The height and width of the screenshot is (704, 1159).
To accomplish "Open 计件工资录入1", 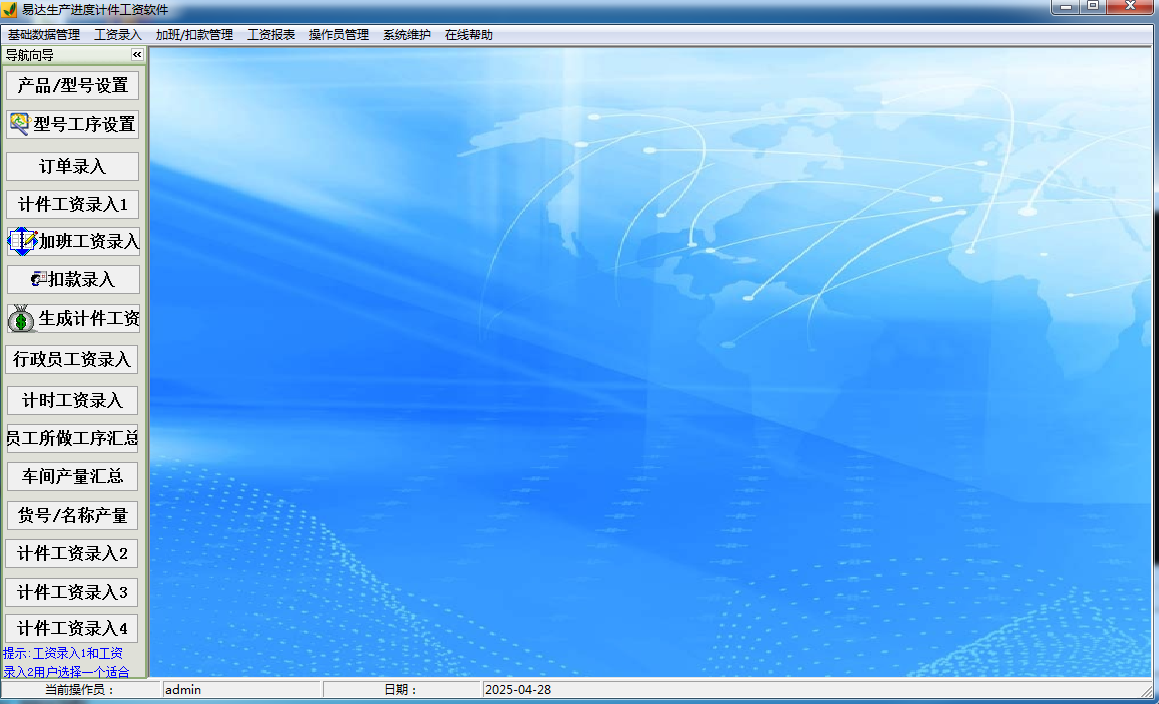I will pyautogui.click(x=71, y=204).
